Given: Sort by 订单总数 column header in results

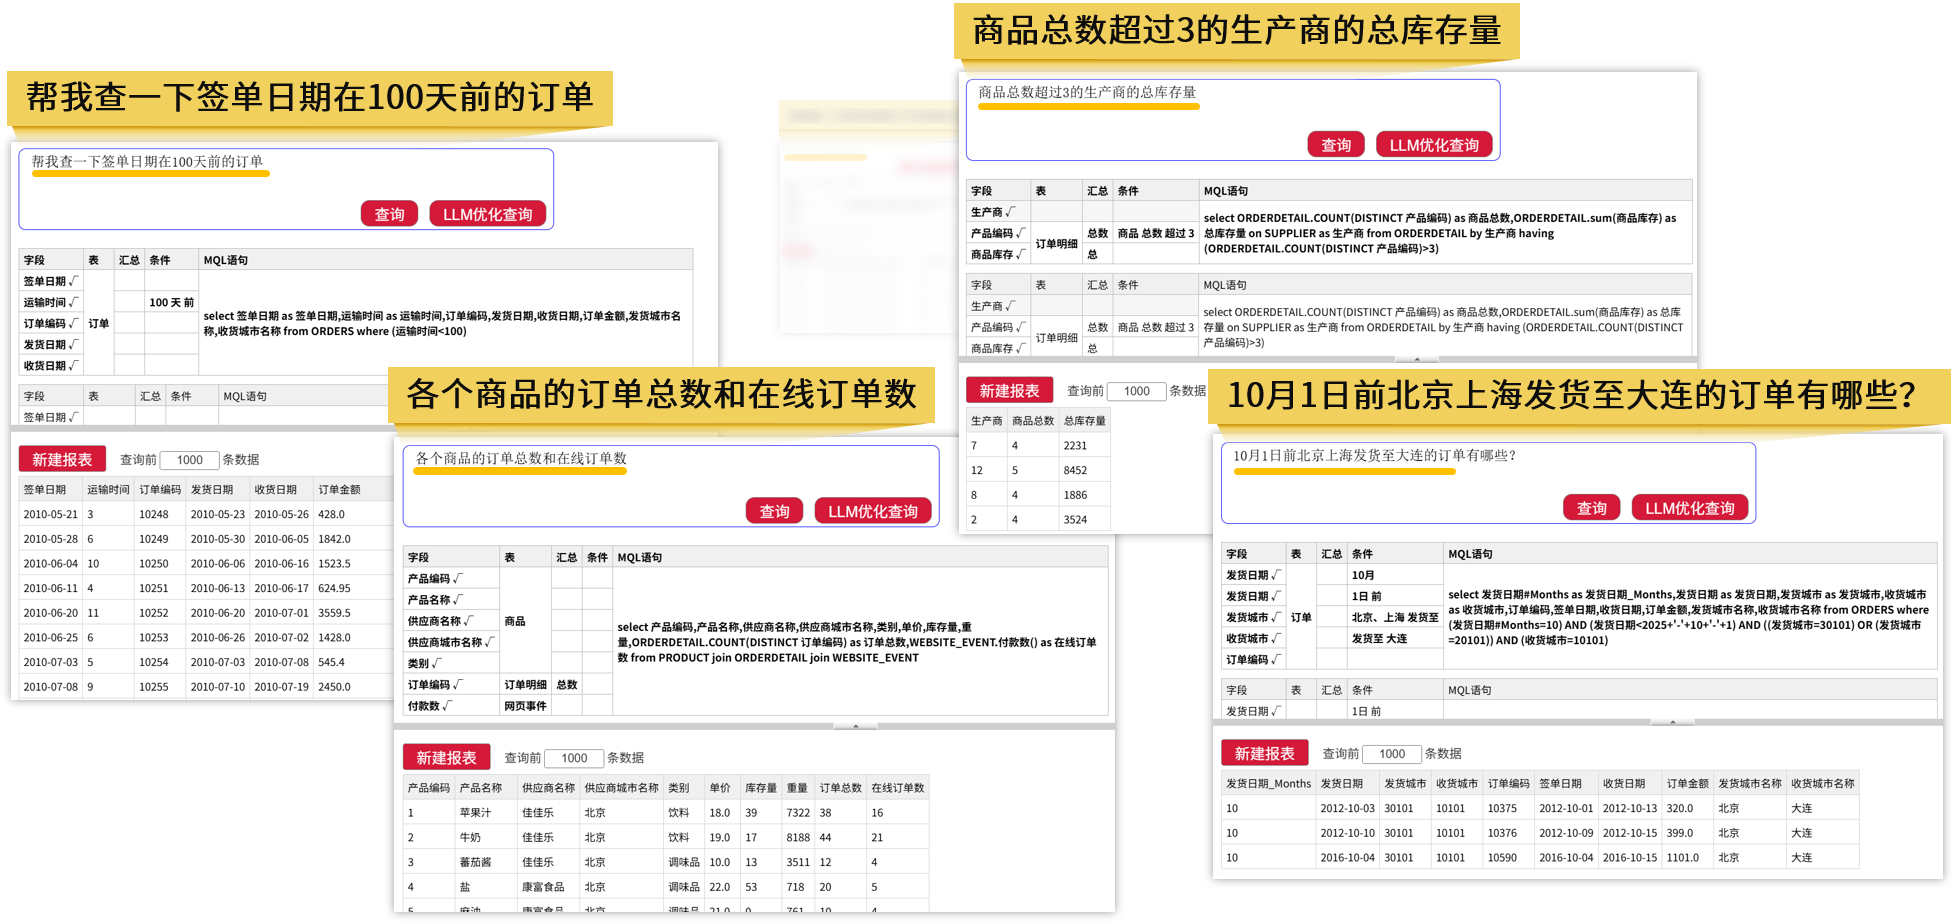Looking at the screenshot, I should click(840, 788).
